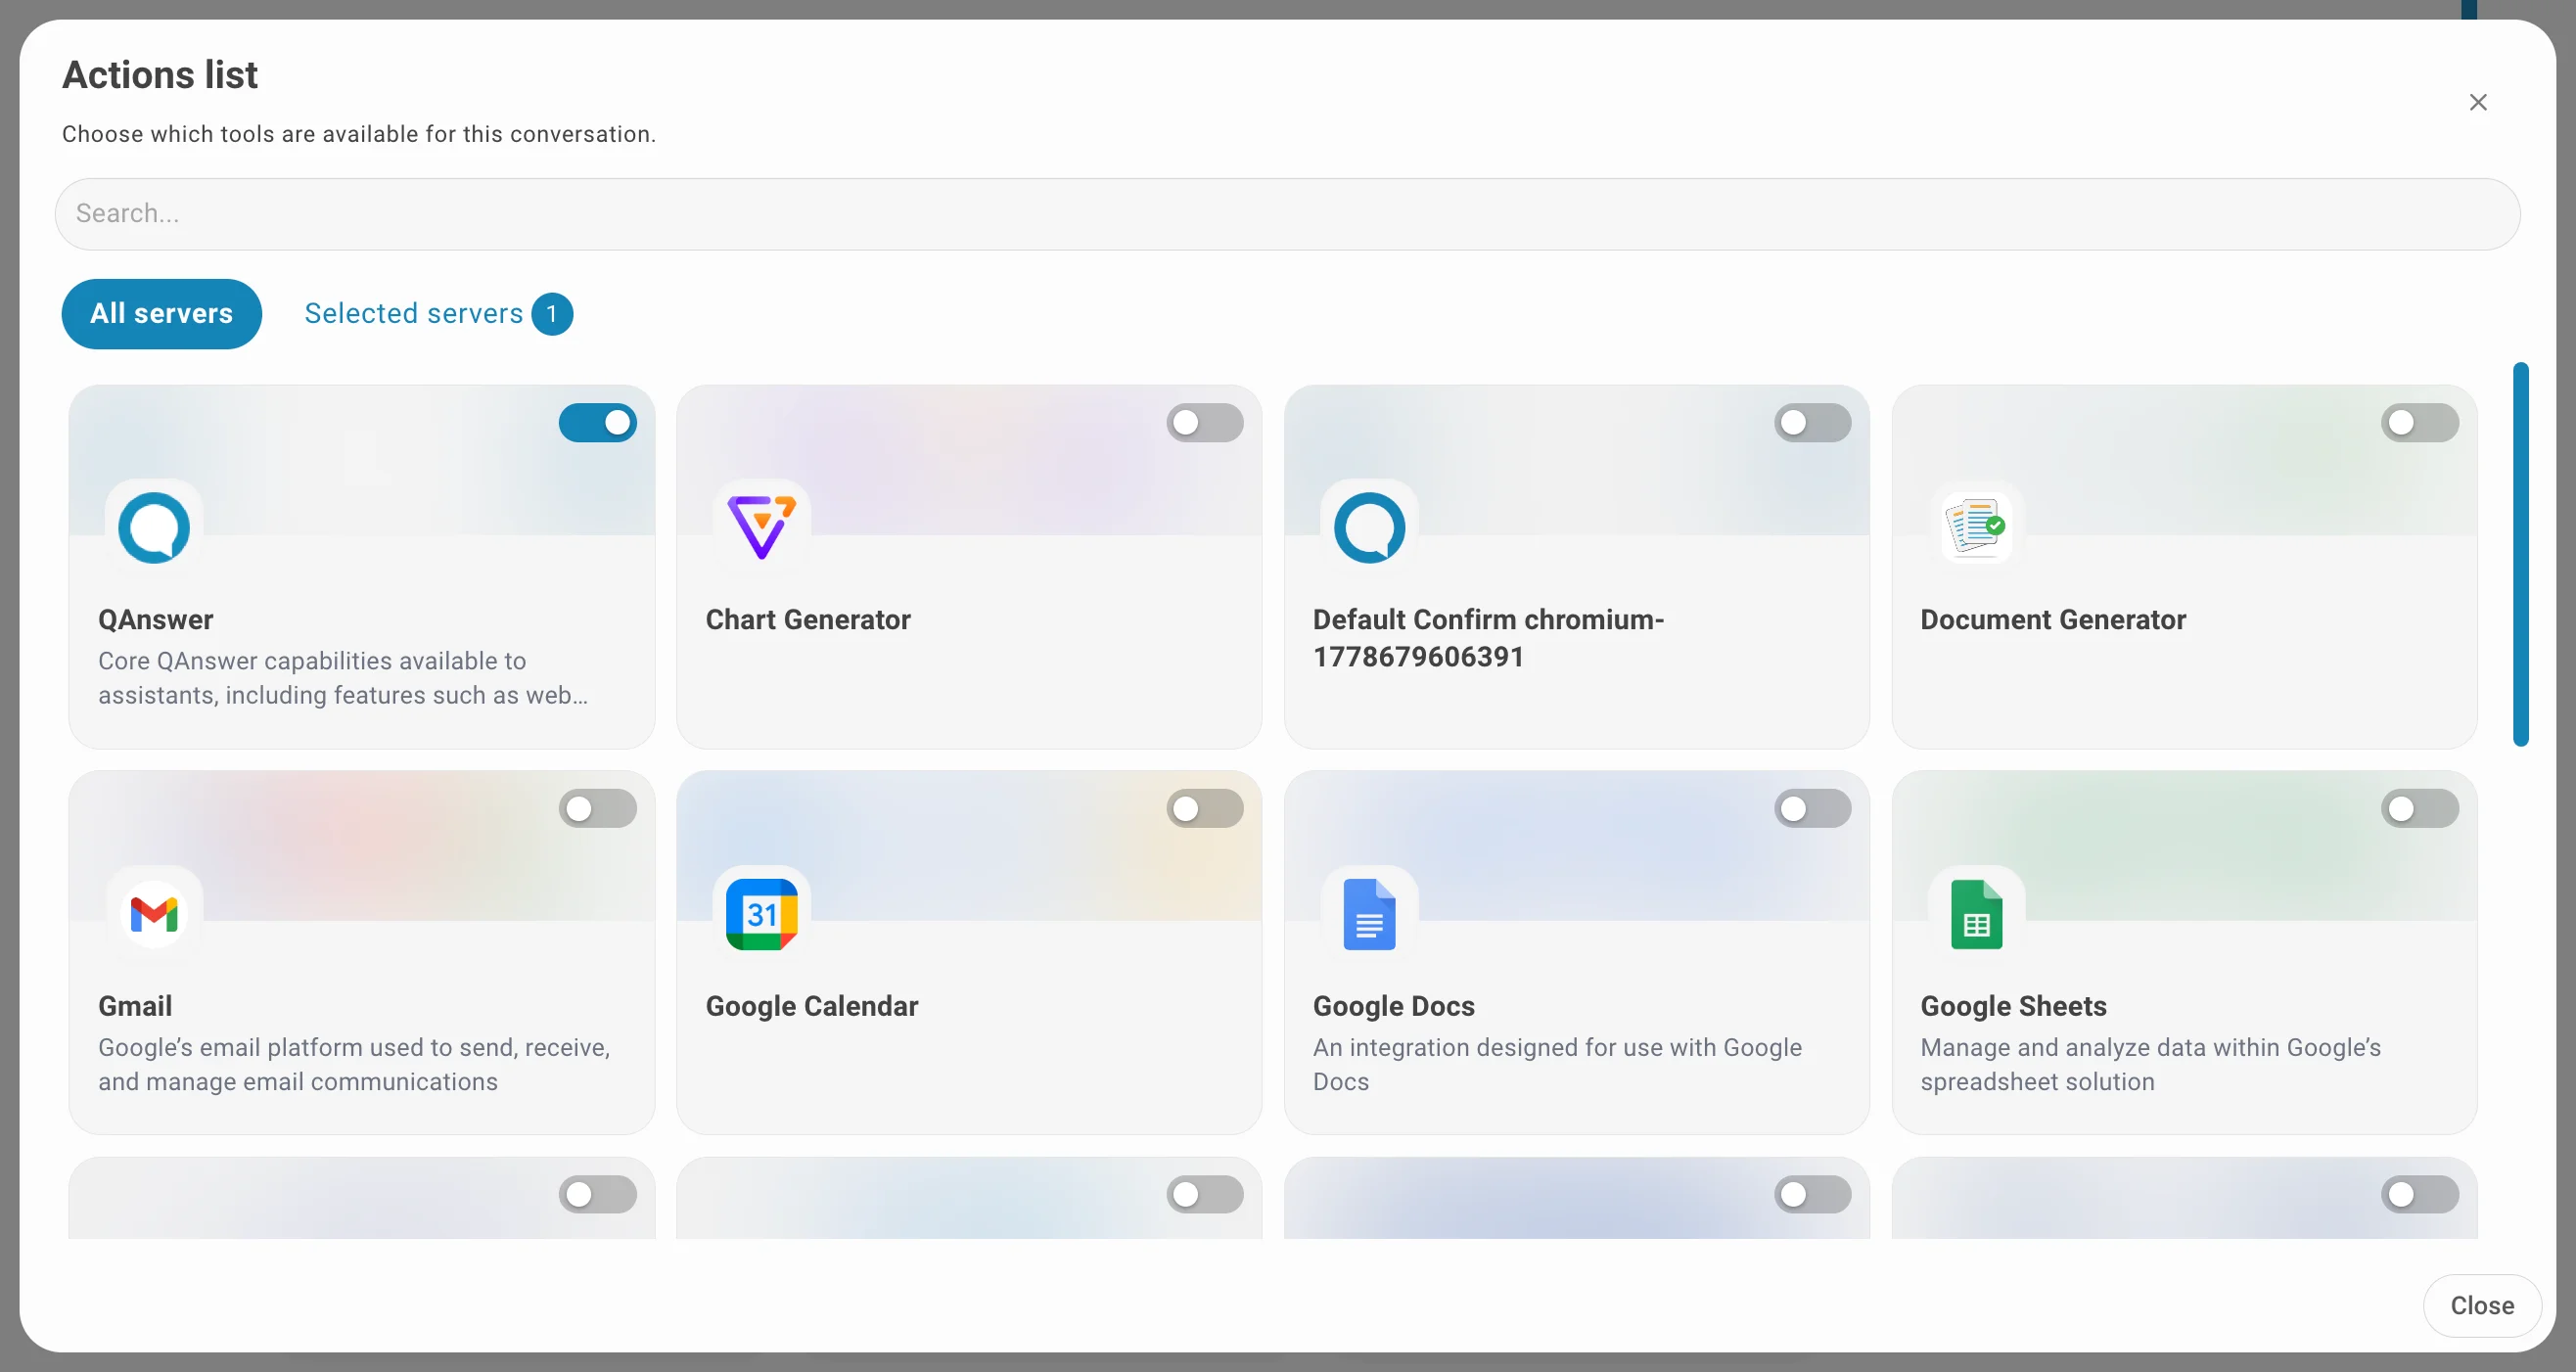Image resolution: width=2576 pixels, height=1372 pixels.
Task: Click the 'Choose which tools are available' subtitle
Action: [359, 134]
